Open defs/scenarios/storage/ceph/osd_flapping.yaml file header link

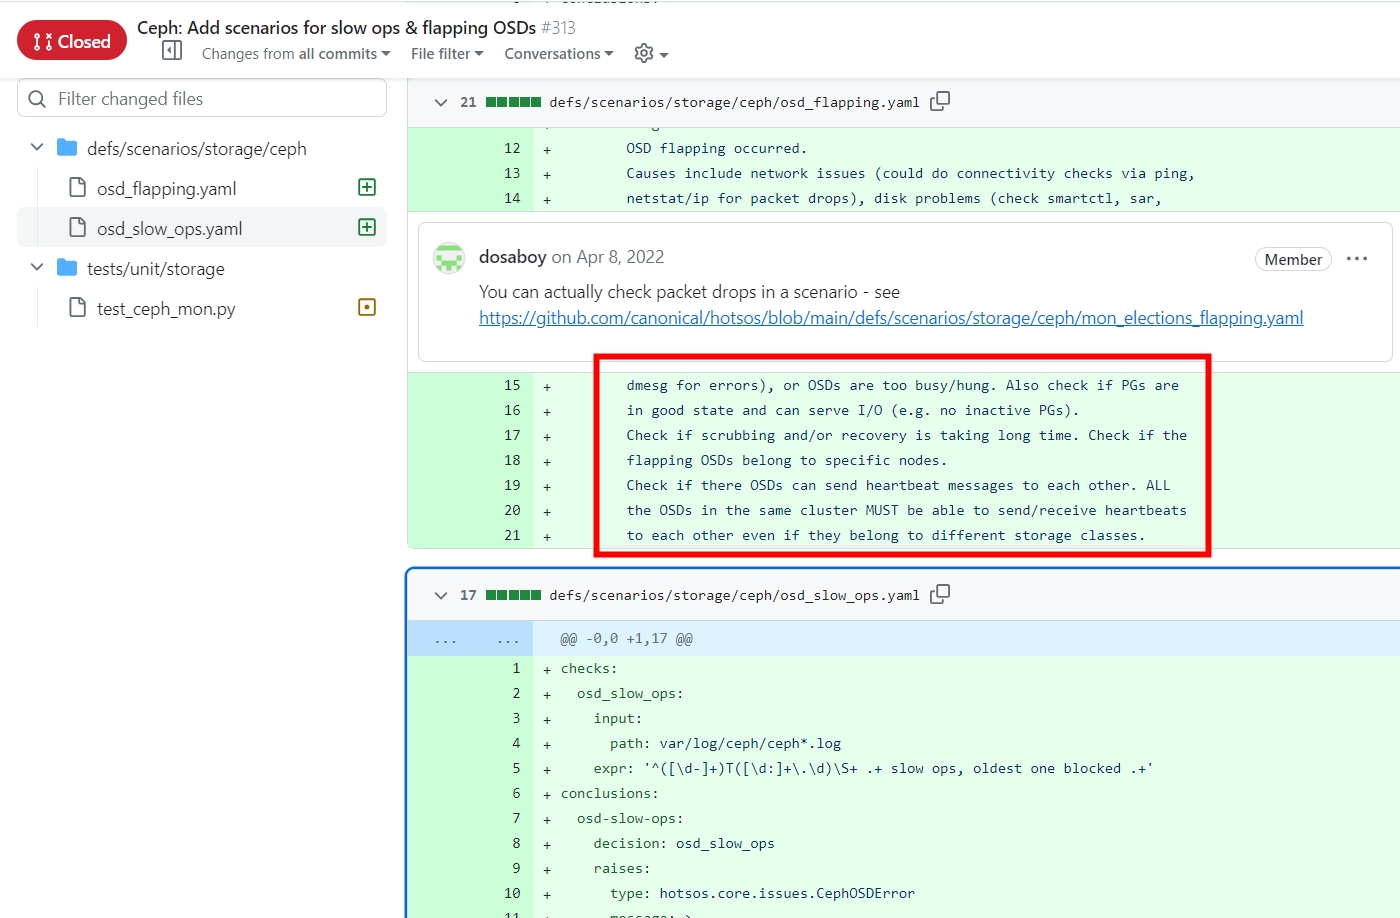point(734,102)
